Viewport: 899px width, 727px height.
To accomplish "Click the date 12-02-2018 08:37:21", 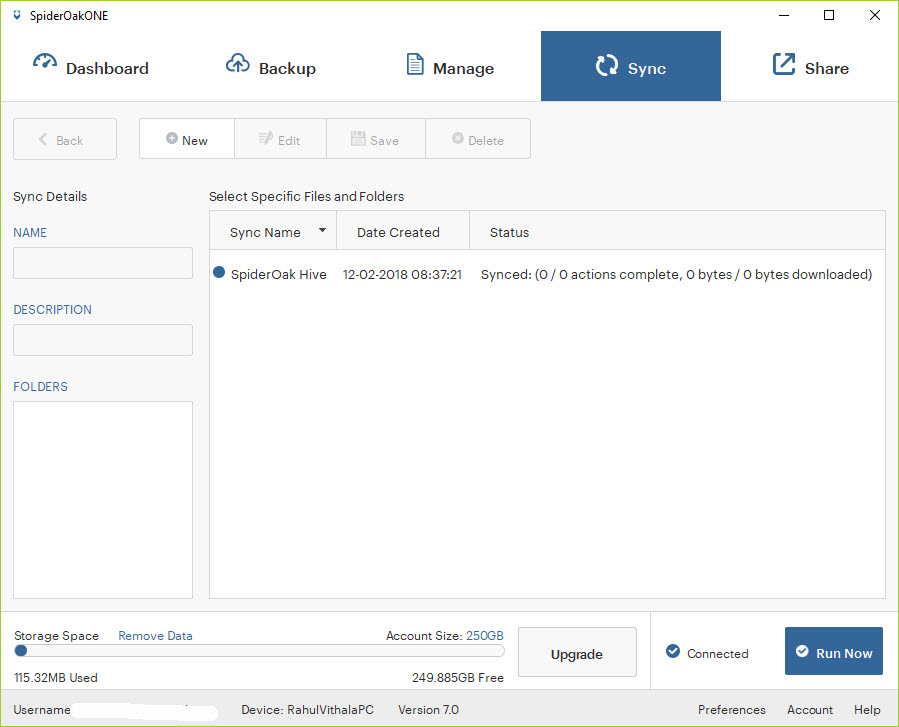I will tap(402, 275).
